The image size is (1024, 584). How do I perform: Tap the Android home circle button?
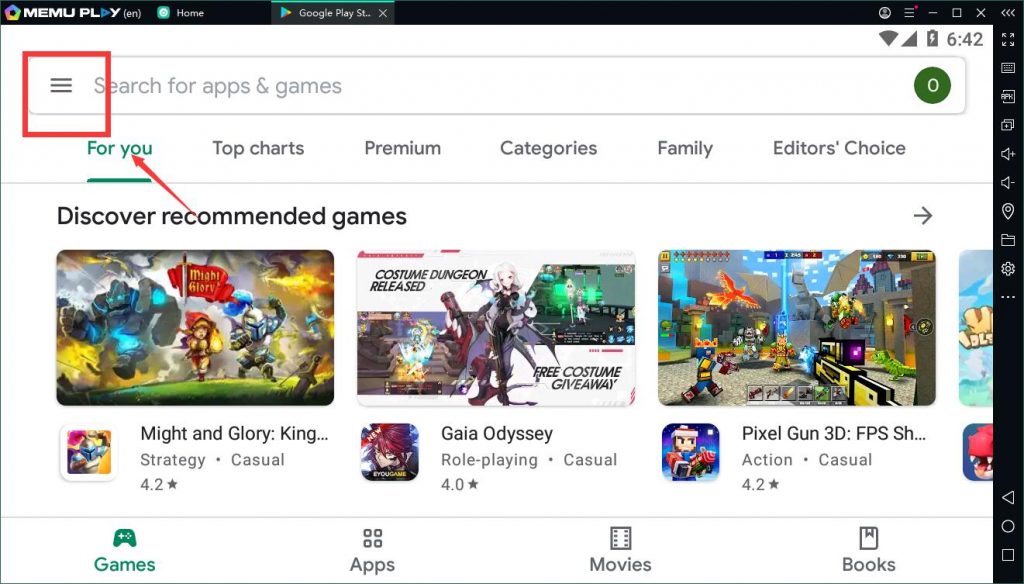pyautogui.click(x=1007, y=526)
